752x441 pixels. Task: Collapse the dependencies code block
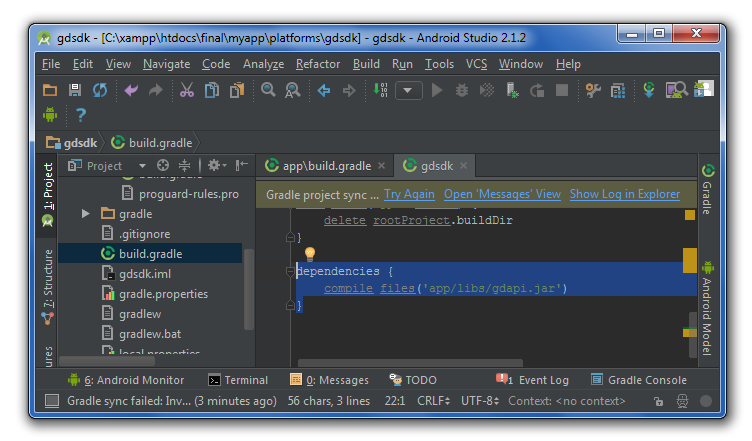coord(290,272)
